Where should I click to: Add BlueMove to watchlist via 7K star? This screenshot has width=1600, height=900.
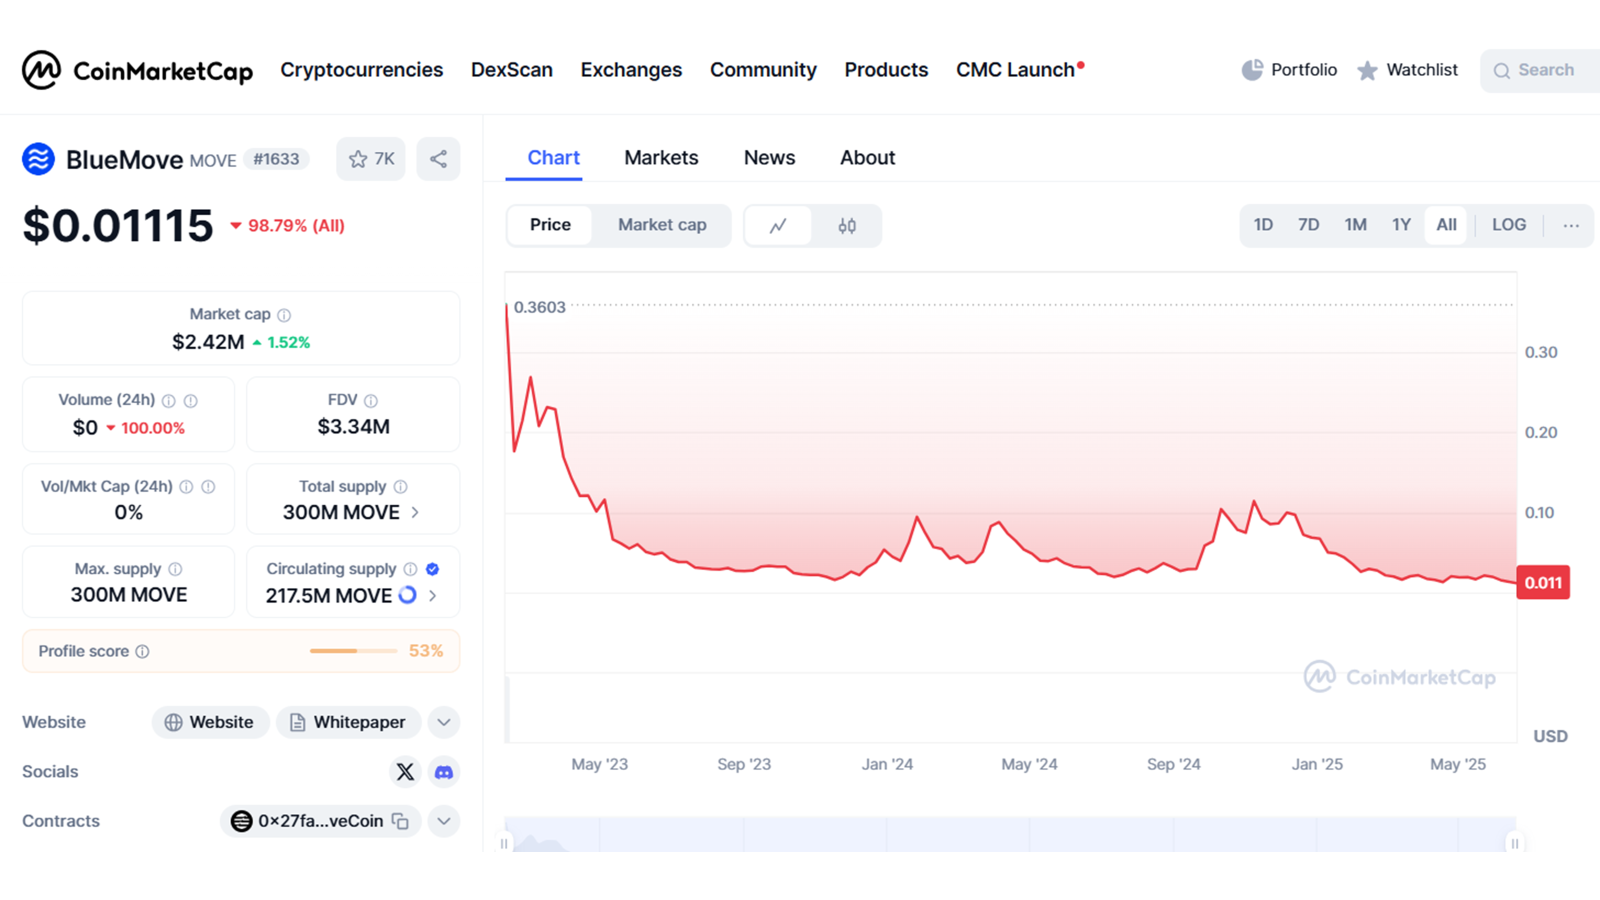(371, 159)
